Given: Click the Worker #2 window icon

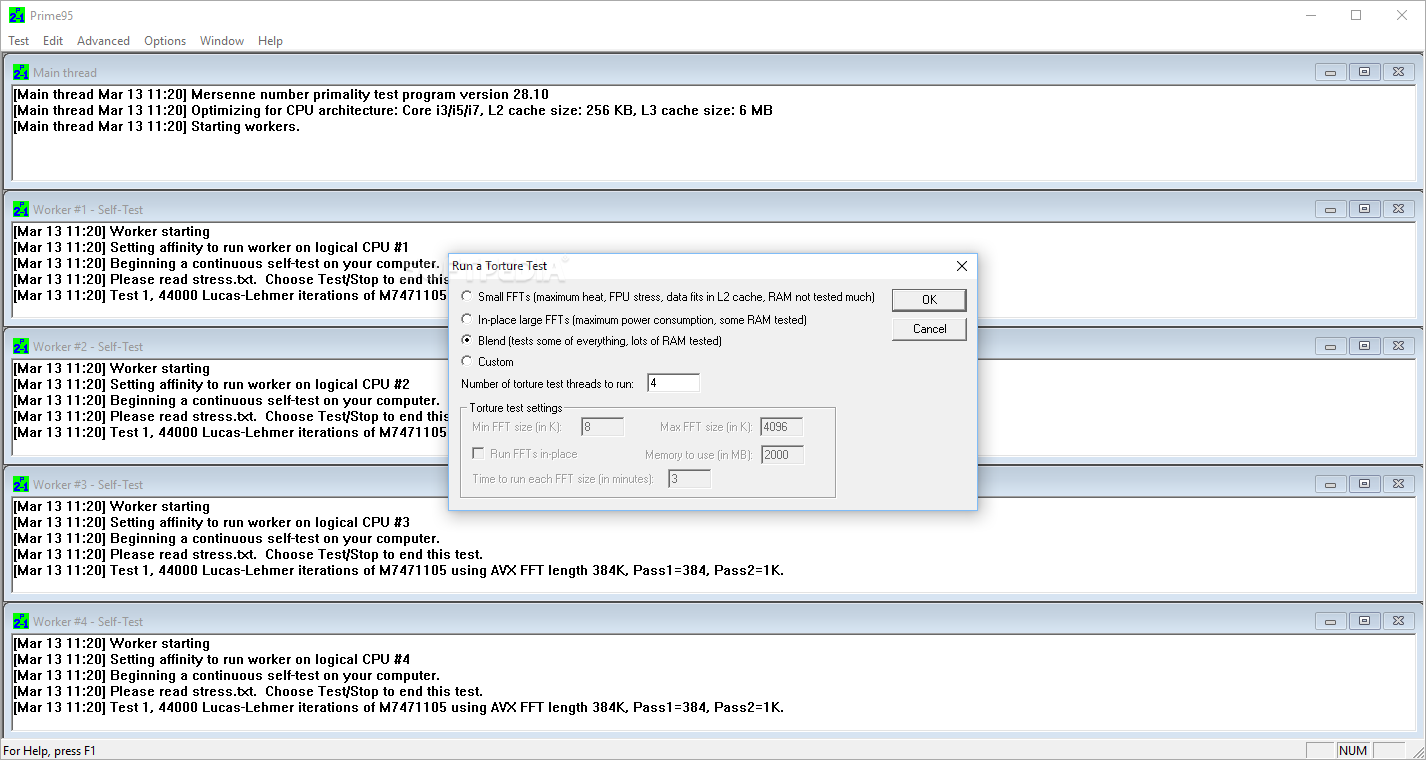Looking at the screenshot, I should [21, 346].
